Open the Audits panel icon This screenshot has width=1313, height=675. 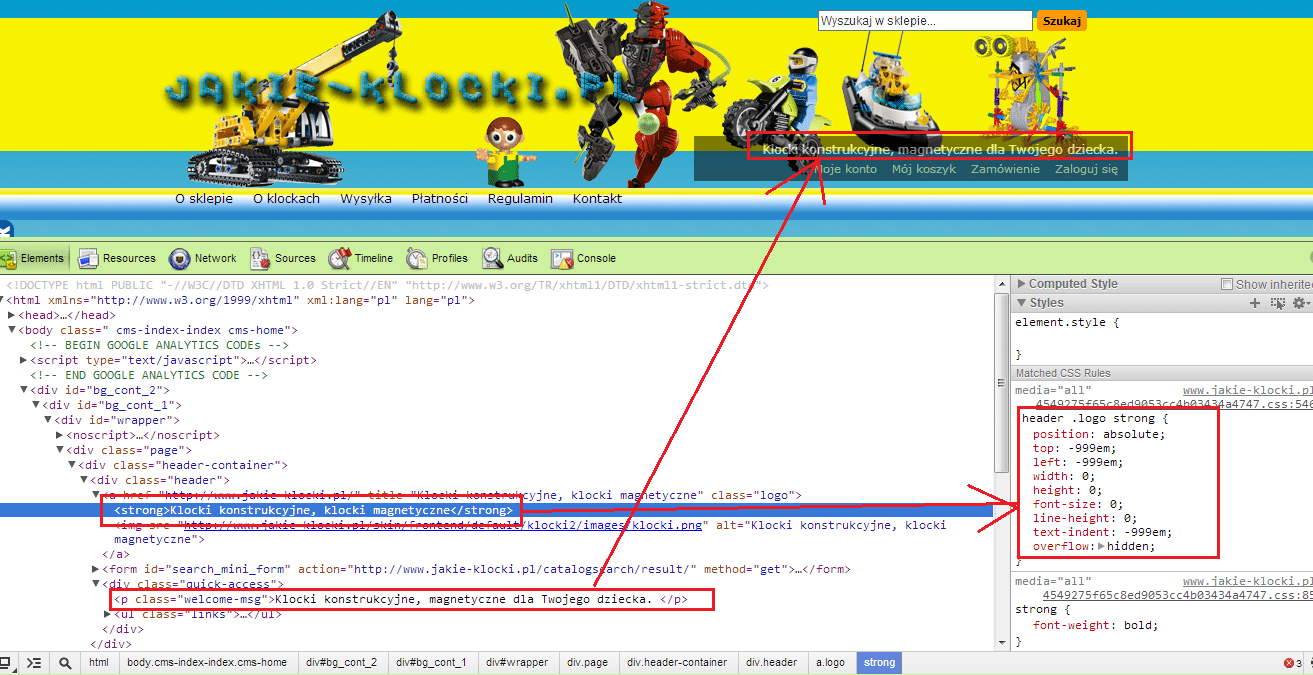point(492,259)
